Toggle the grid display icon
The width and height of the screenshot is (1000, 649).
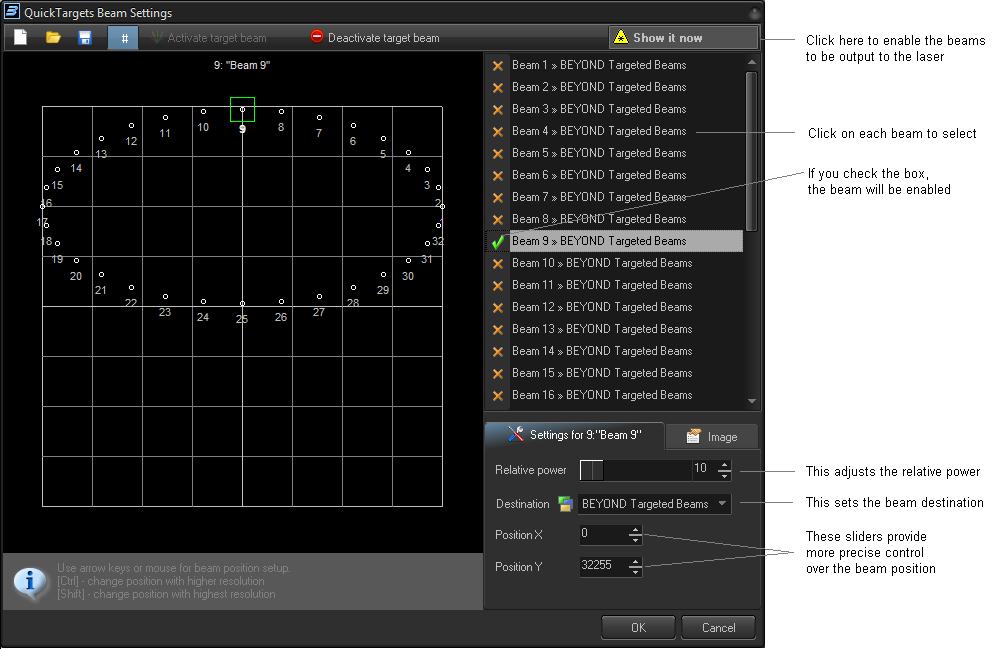click(x=123, y=38)
